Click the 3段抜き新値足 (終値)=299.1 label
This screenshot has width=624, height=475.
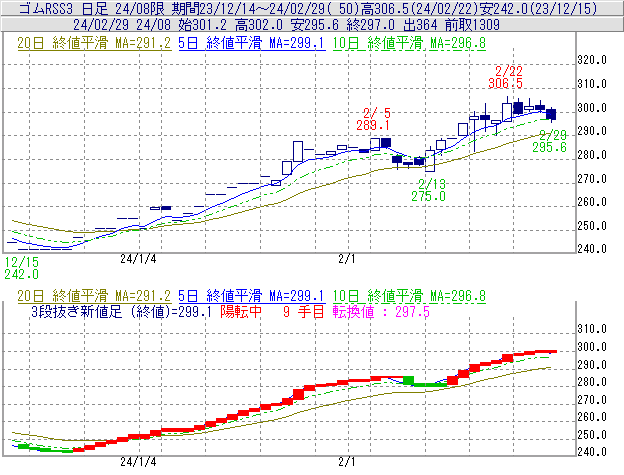coord(121,311)
